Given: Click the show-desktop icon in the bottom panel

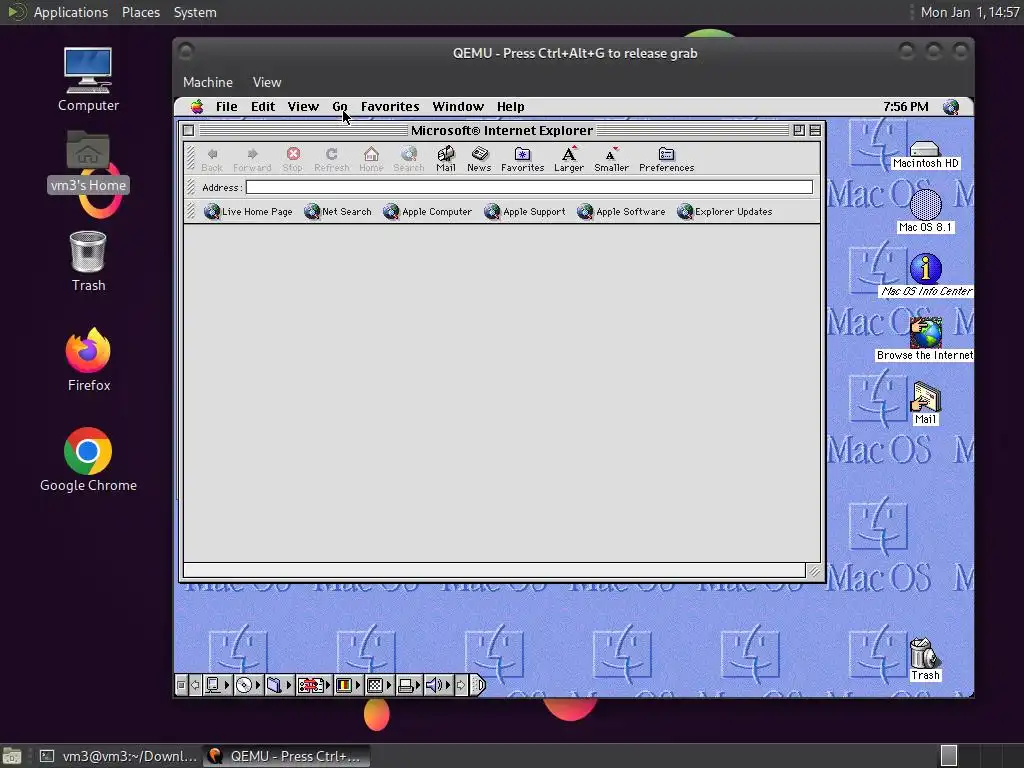Looking at the screenshot, I should pyautogui.click(x=12, y=756).
